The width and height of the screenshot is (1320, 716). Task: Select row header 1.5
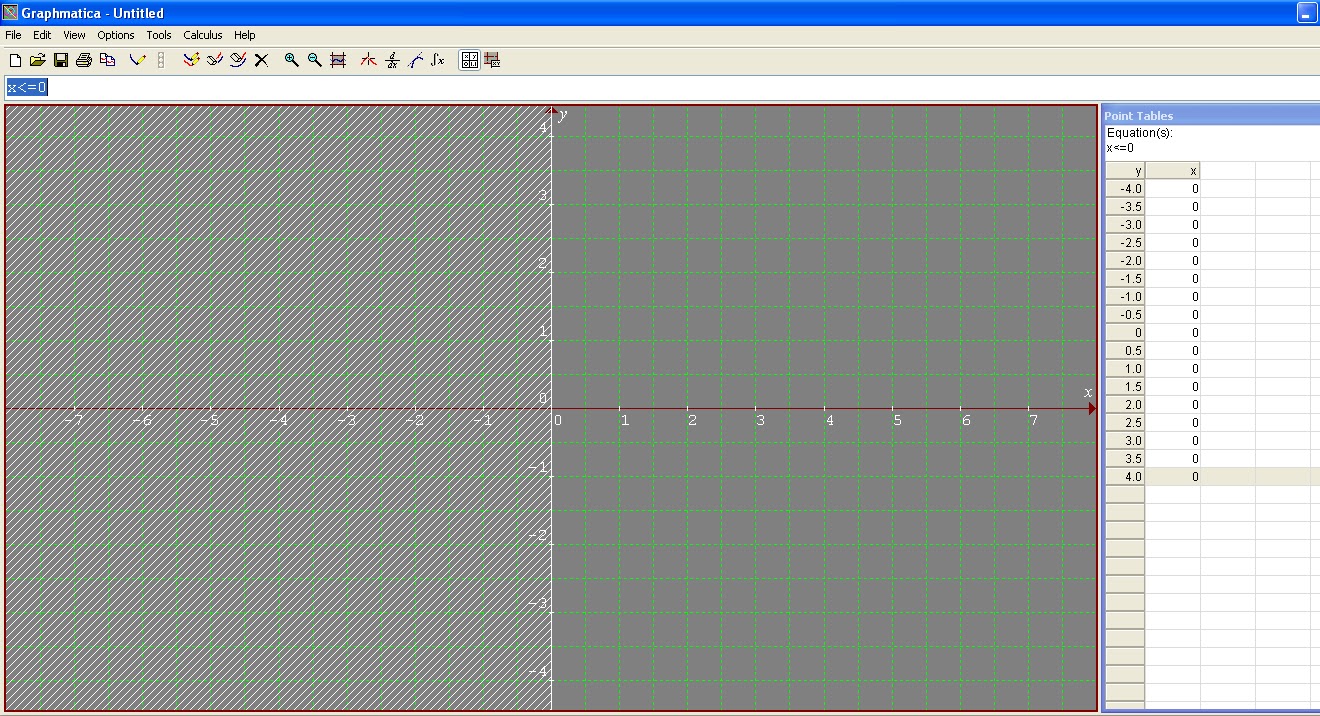click(1125, 387)
